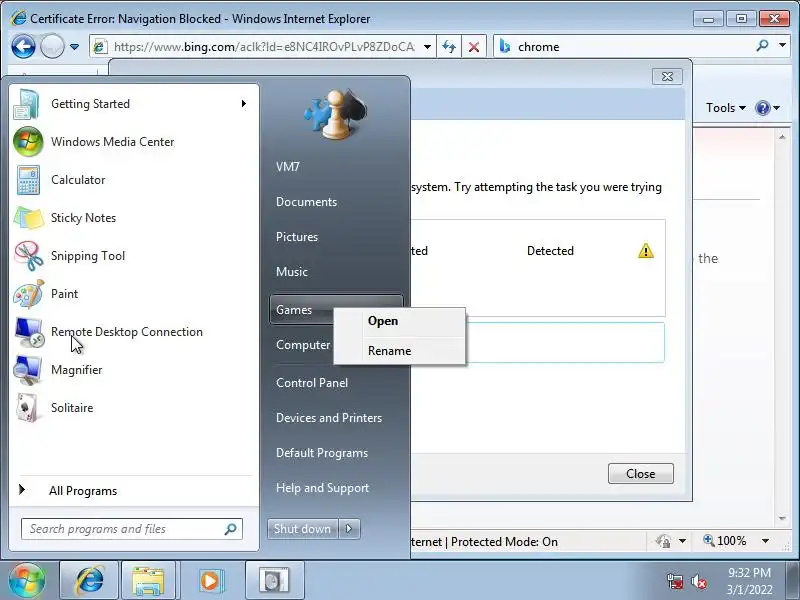Viewport: 800px width, 600px height.
Task: Launch Windows Media Center icon
Action: tap(28, 142)
